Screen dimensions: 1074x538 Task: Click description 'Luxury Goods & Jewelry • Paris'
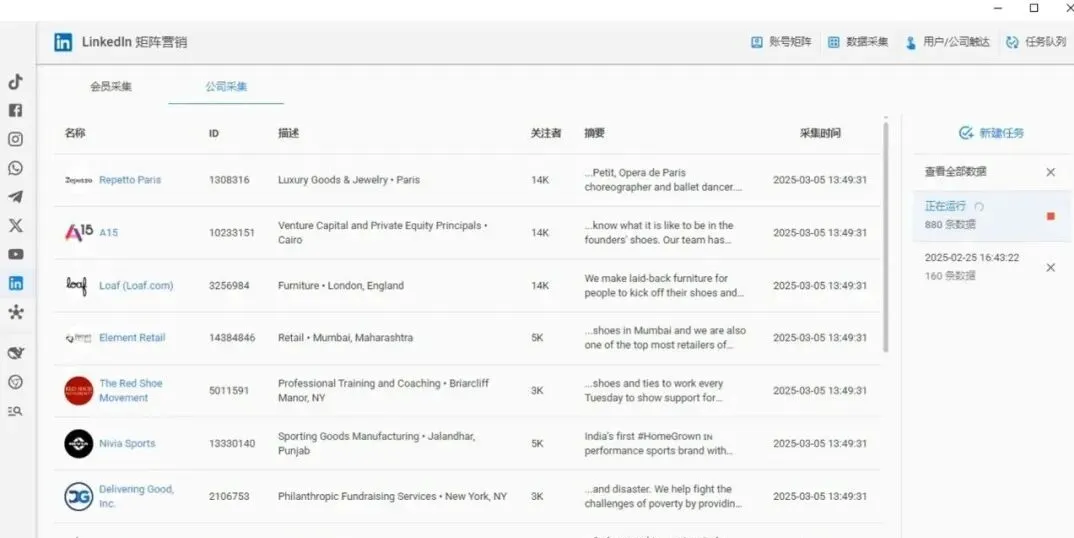(349, 180)
